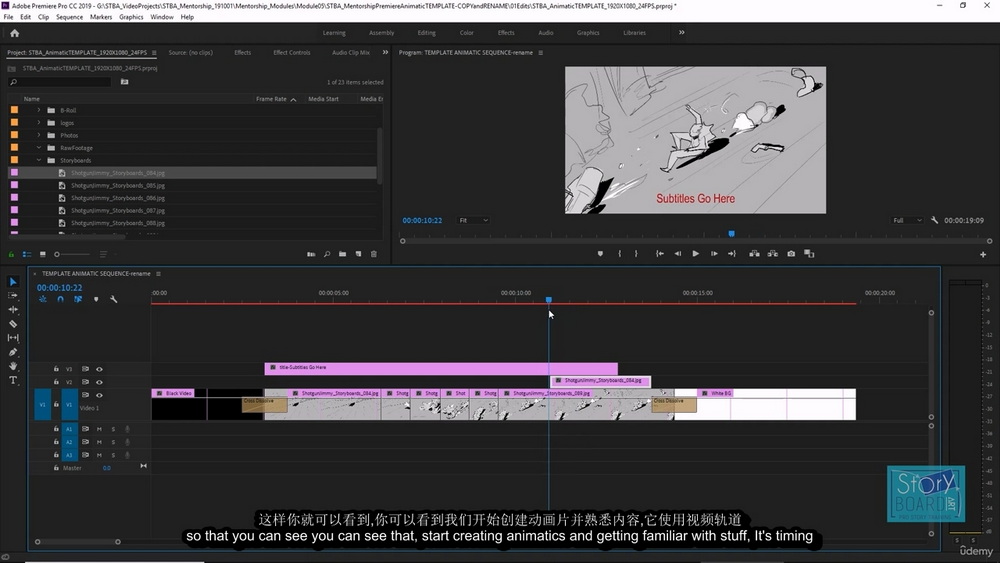Expand the Photos bin
Viewport: 1000px width, 563px height.
pyautogui.click(x=39, y=135)
